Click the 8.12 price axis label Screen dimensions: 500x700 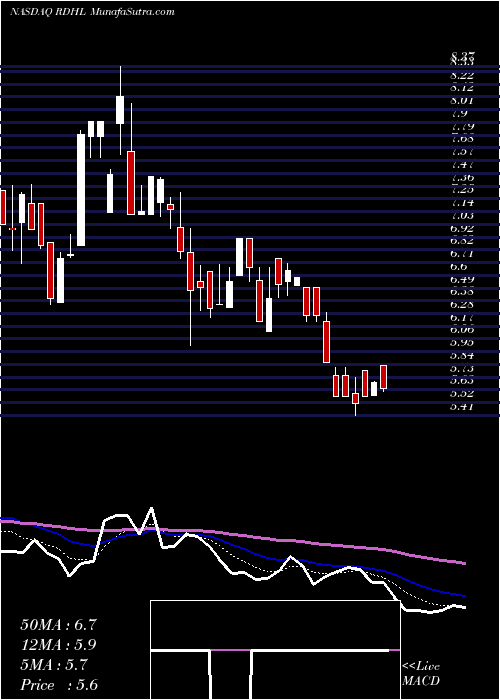click(x=462, y=88)
